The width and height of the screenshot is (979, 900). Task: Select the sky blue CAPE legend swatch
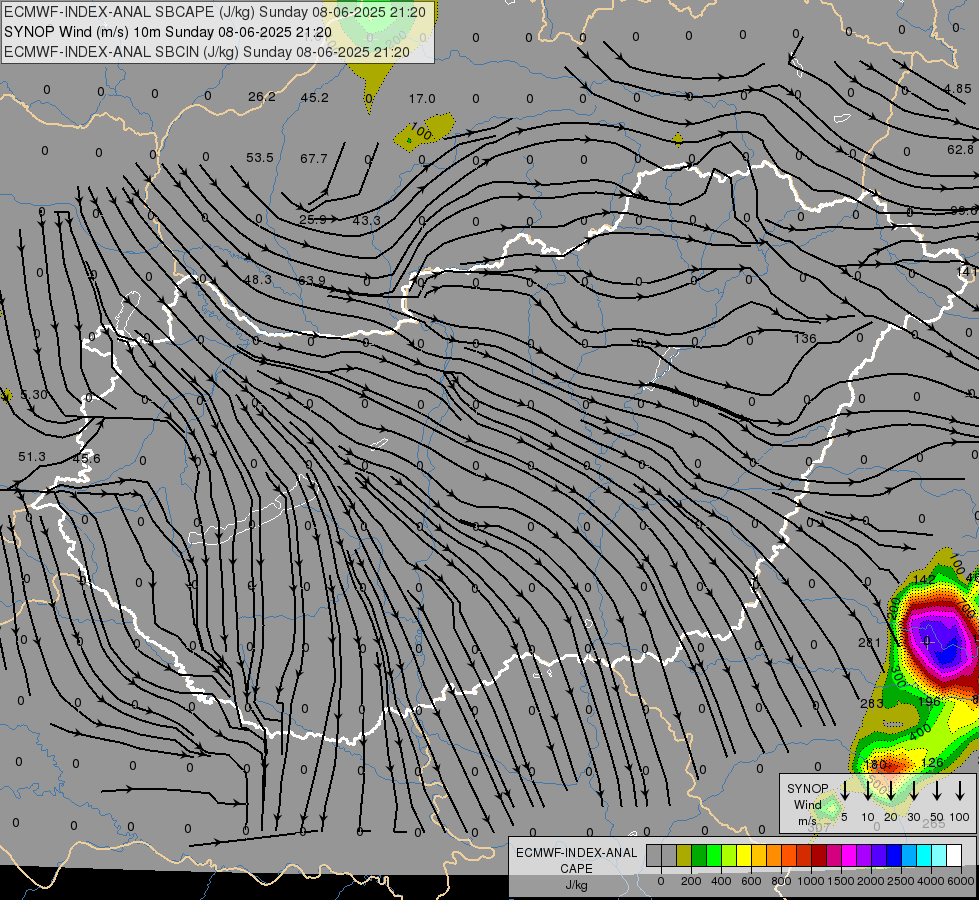pos(910,855)
